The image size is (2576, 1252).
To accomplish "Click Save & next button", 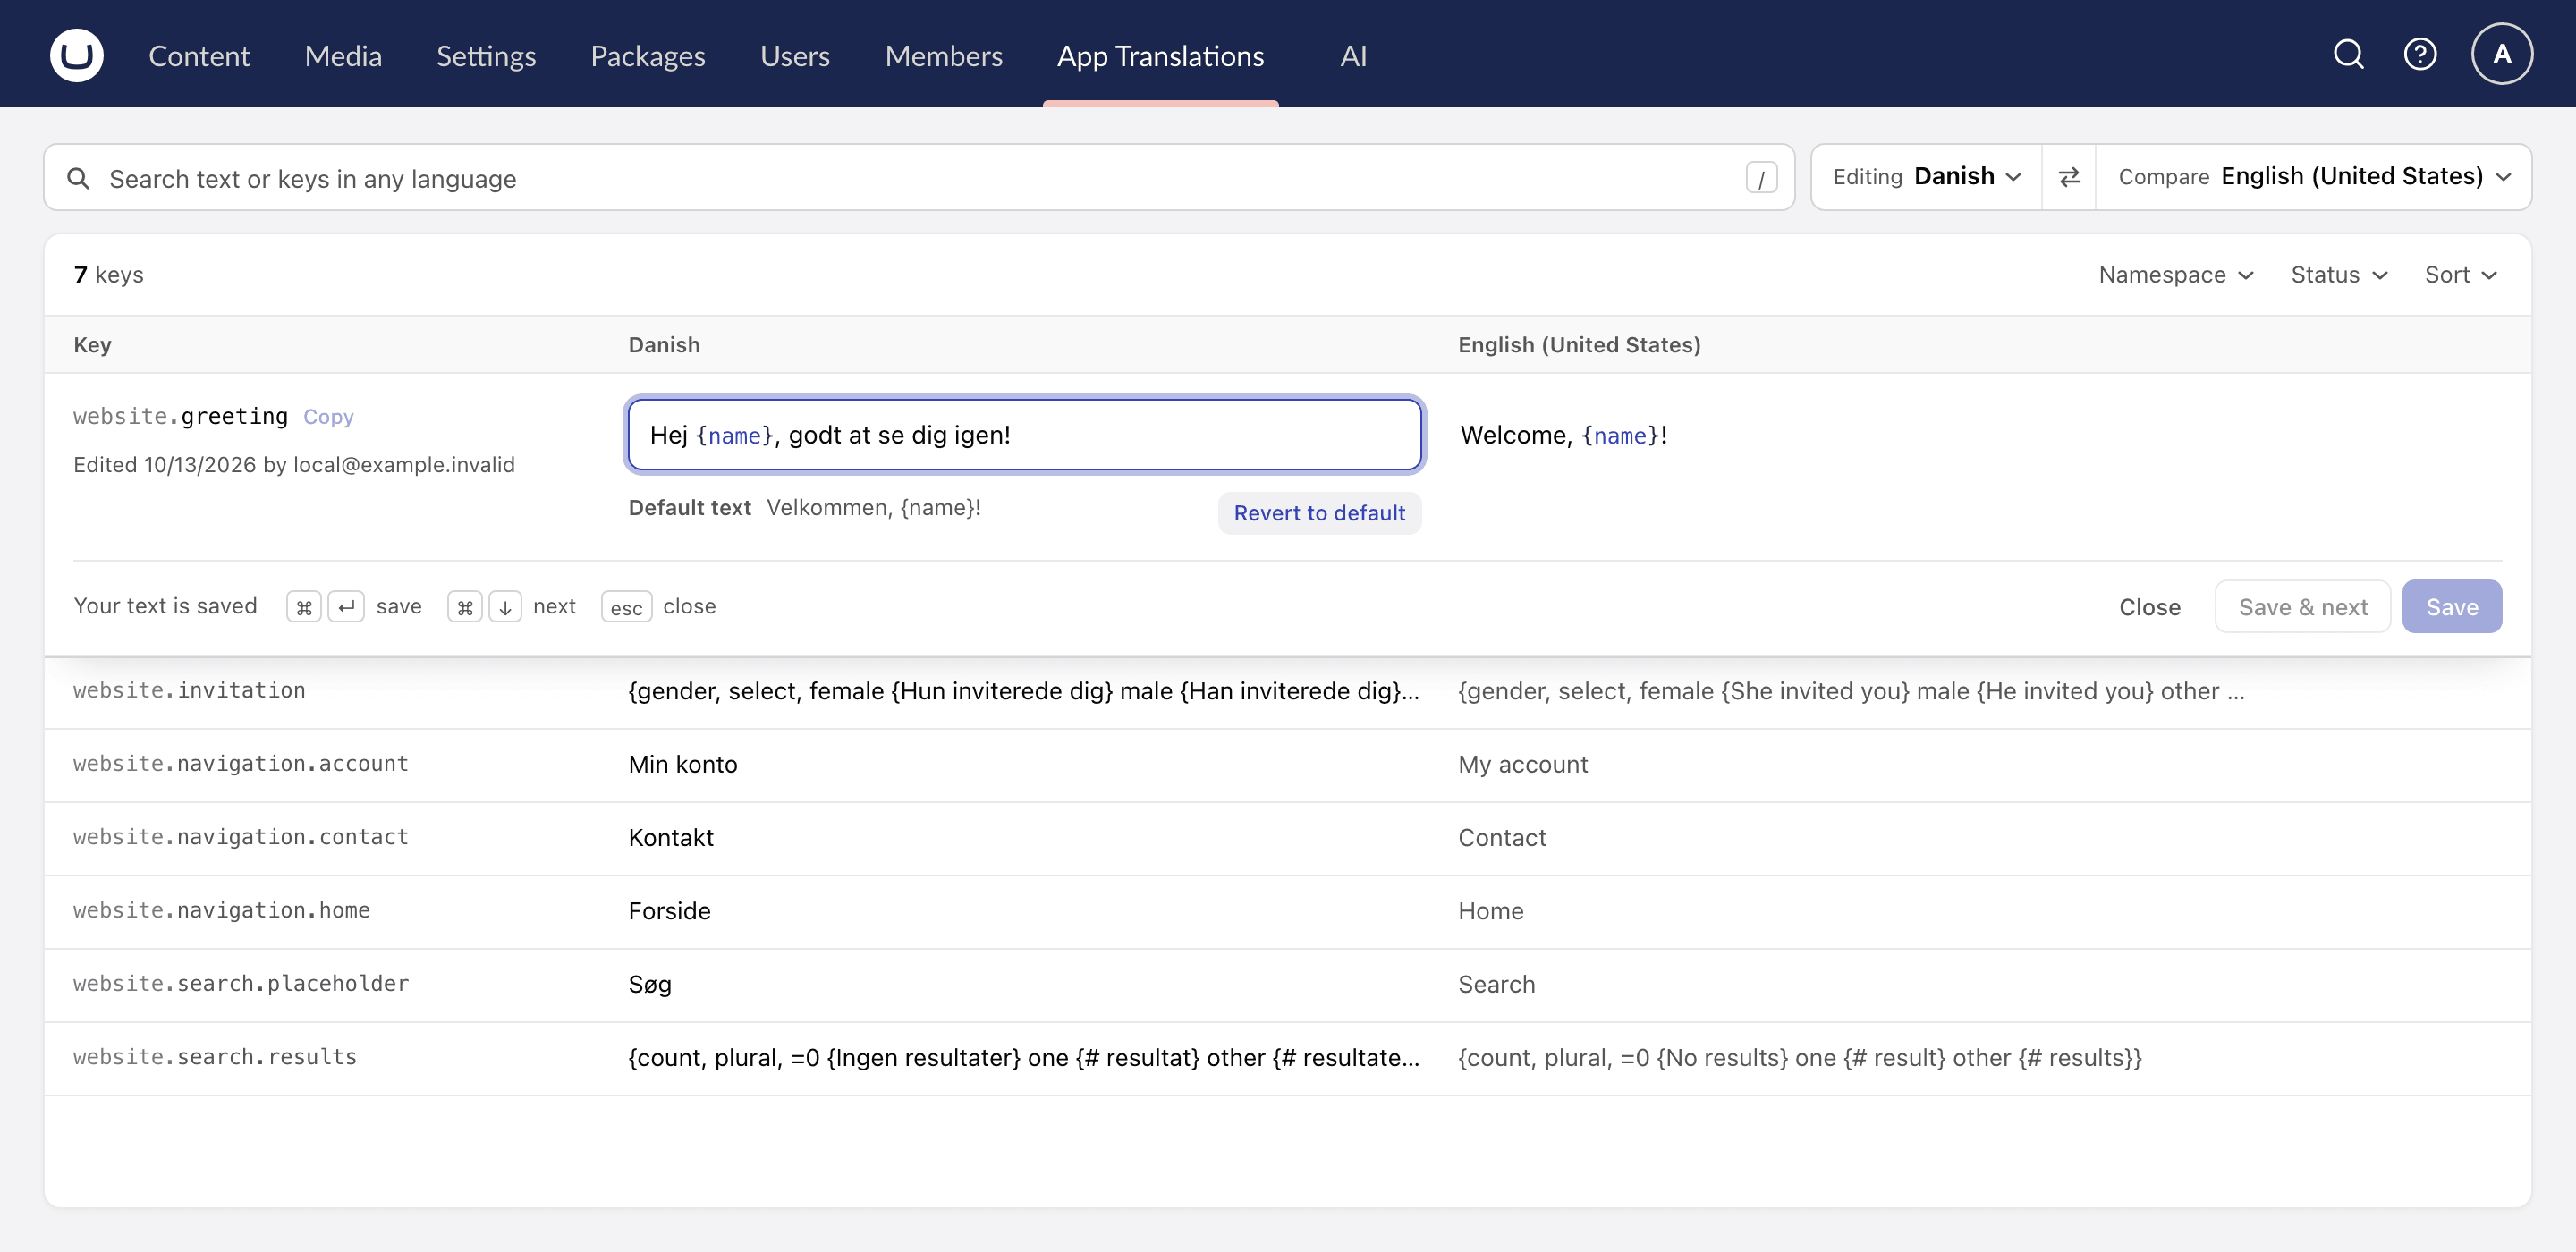I will [x=2303, y=607].
